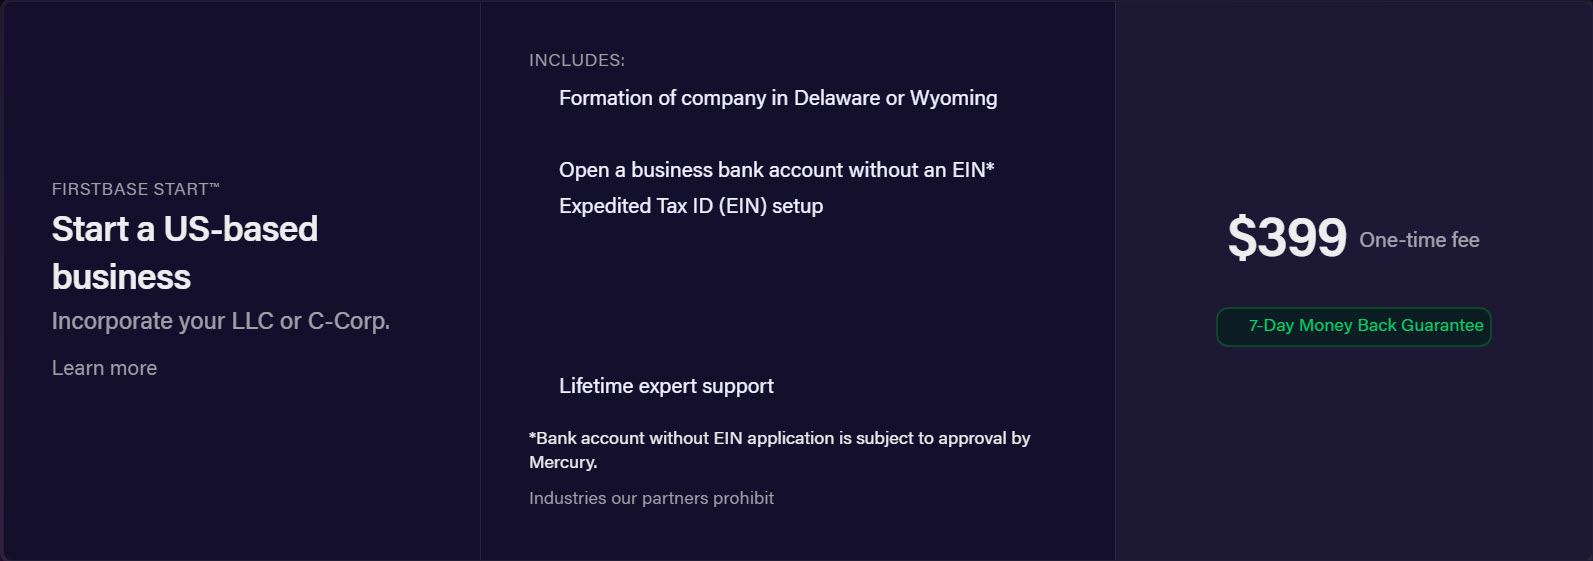Viewport: 1593px width, 561px height.
Task: Click the word Delaware in features
Action: (x=837, y=98)
